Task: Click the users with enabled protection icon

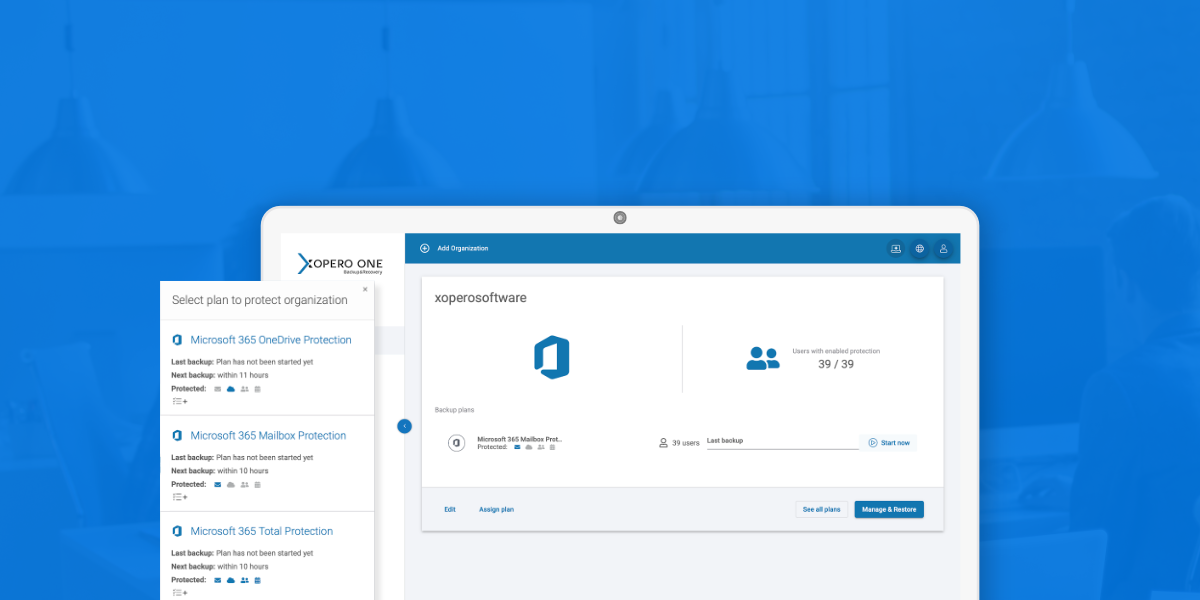Action: pos(763,358)
